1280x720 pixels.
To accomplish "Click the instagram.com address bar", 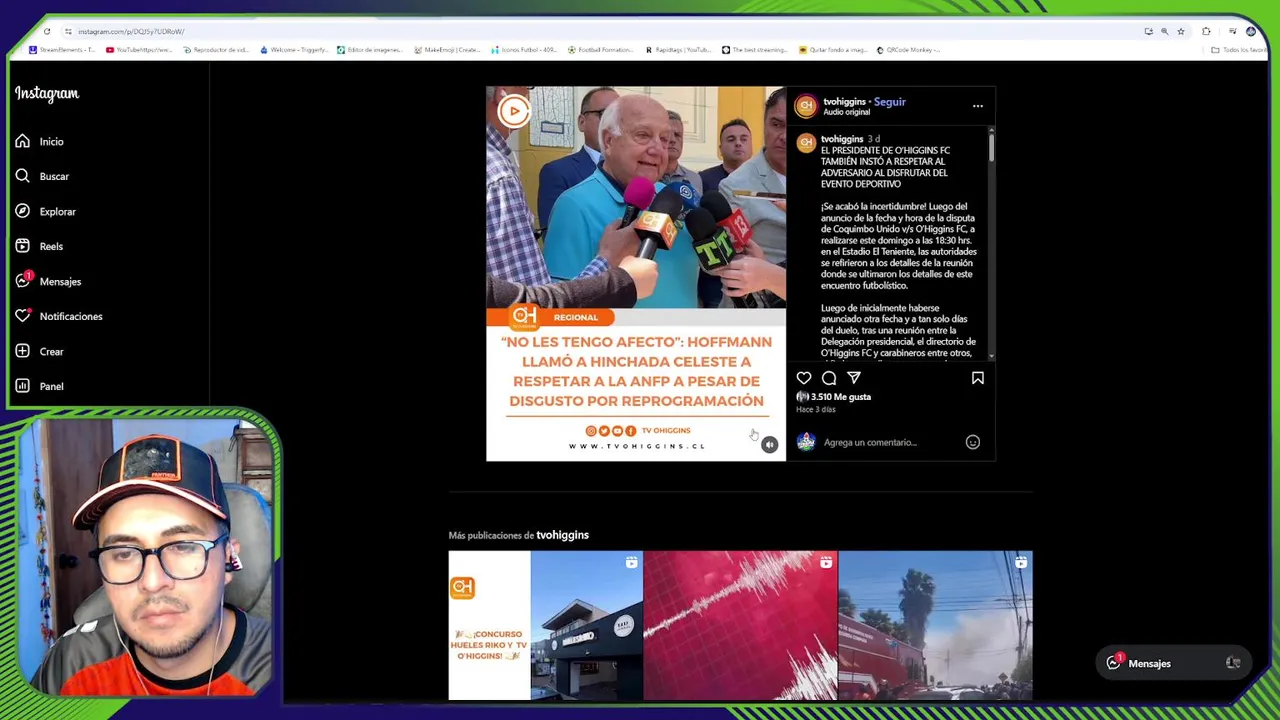I will point(600,31).
